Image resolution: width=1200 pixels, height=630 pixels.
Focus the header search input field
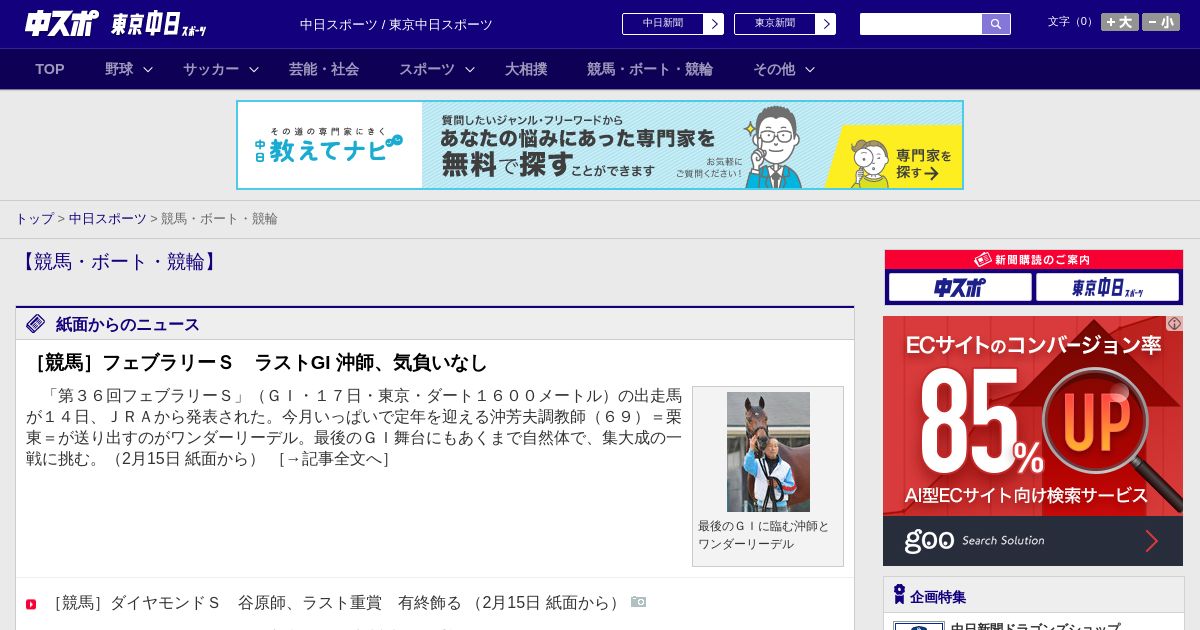click(x=921, y=24)
